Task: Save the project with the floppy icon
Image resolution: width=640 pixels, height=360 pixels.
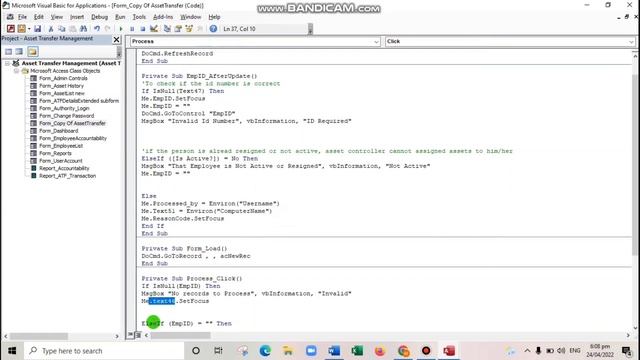Action: pyautogui.click(x=38, y=29)
